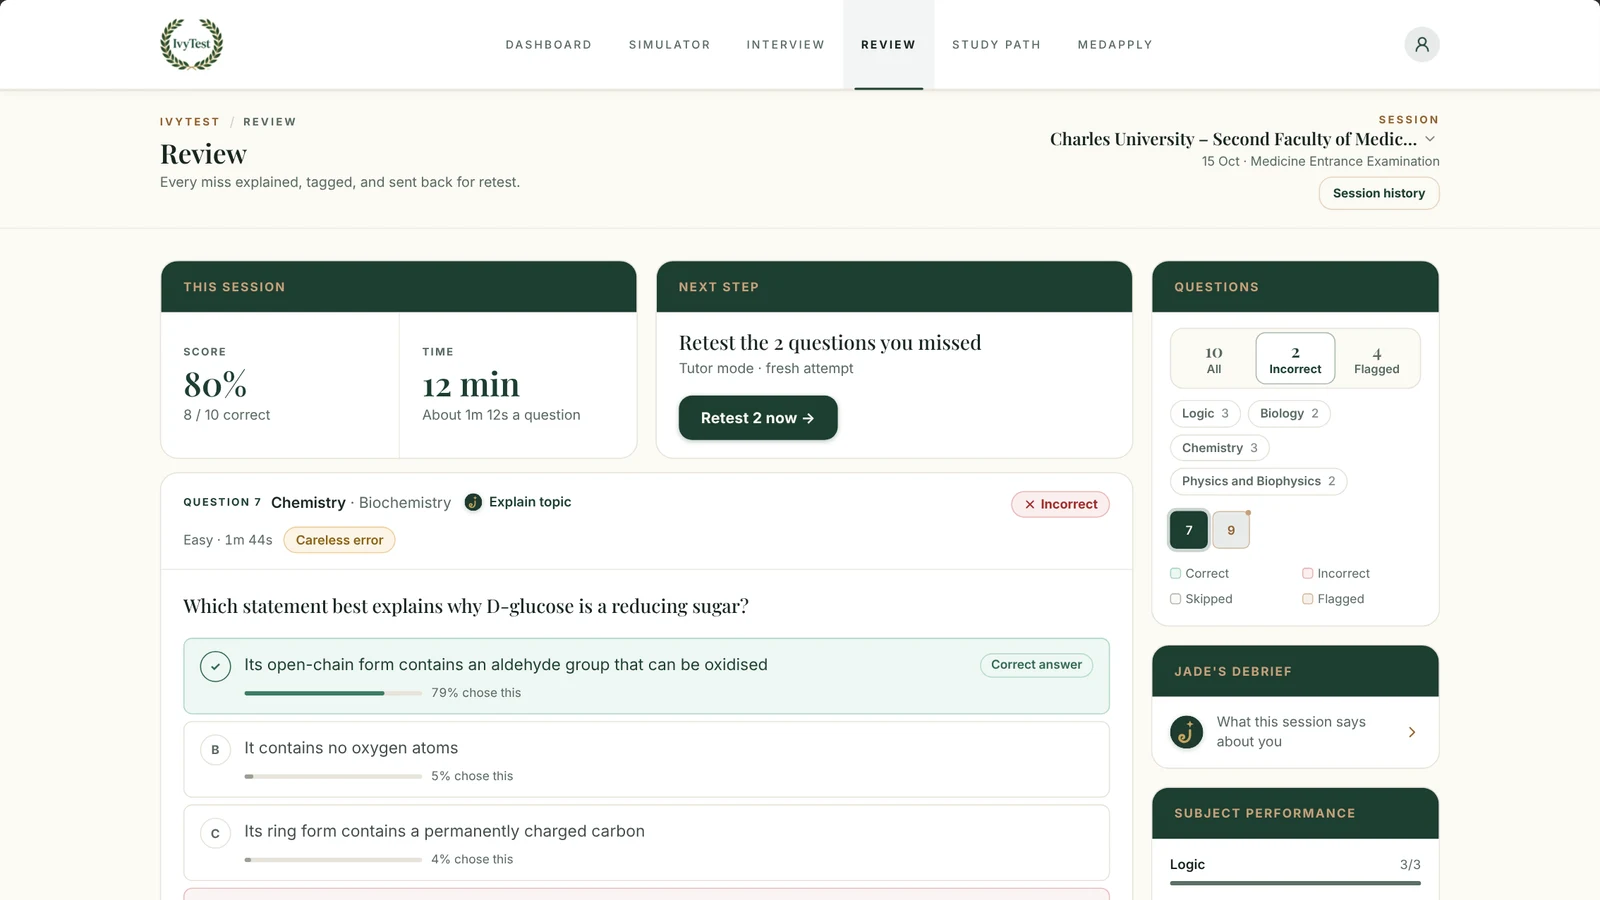1600x900 pixels.
Task: Select the Review nav item
Action: pos(888,45)
